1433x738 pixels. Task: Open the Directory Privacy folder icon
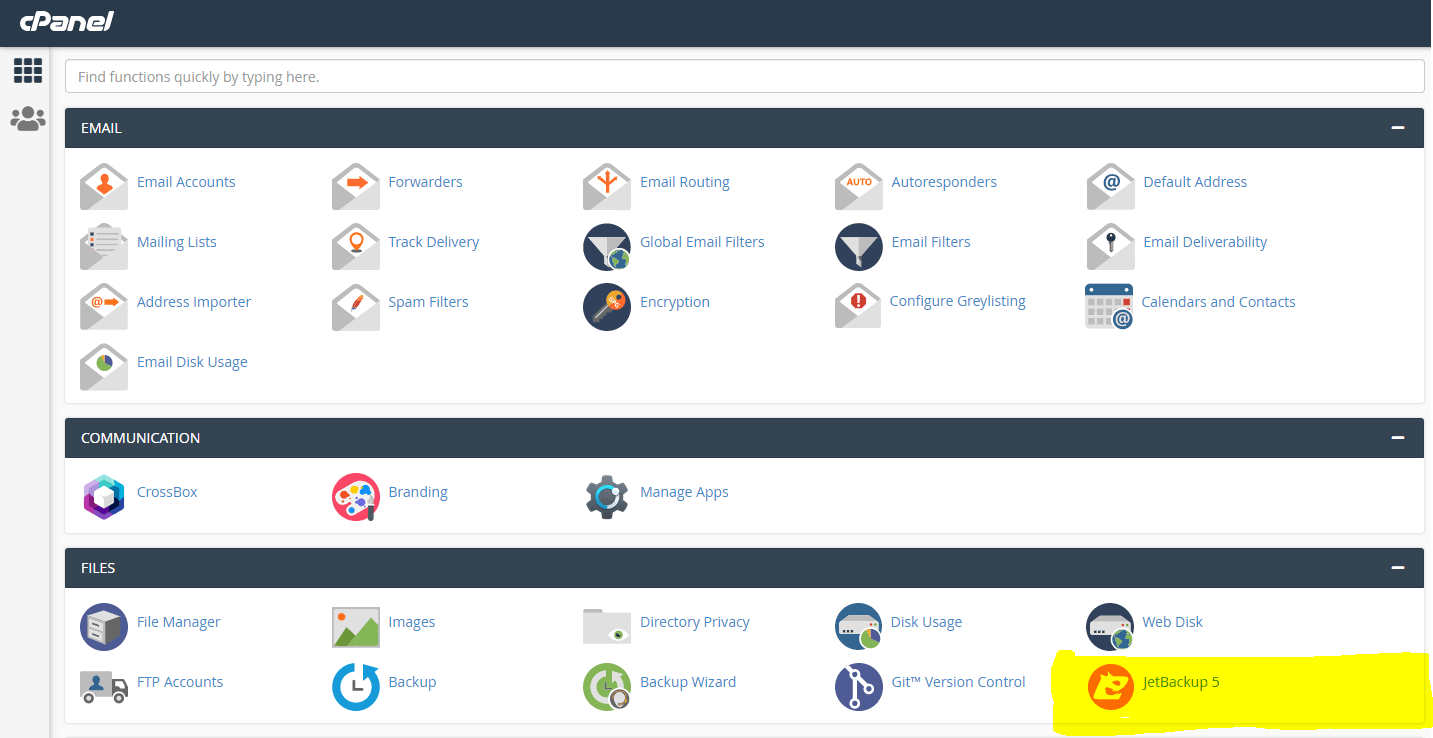pyautogui.click(x=607, y=627)
